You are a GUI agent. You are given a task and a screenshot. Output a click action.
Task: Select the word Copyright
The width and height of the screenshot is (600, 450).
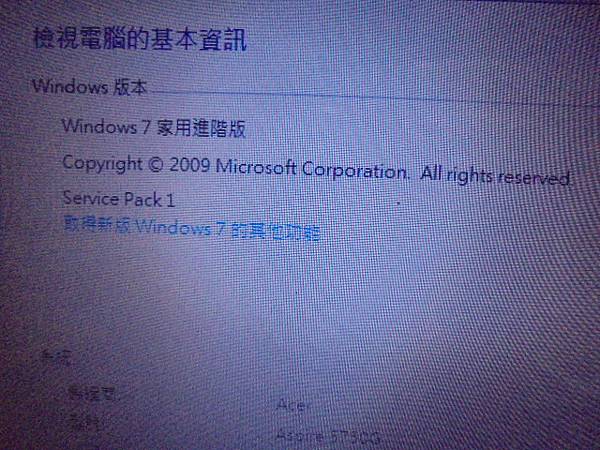coord(103,163)
